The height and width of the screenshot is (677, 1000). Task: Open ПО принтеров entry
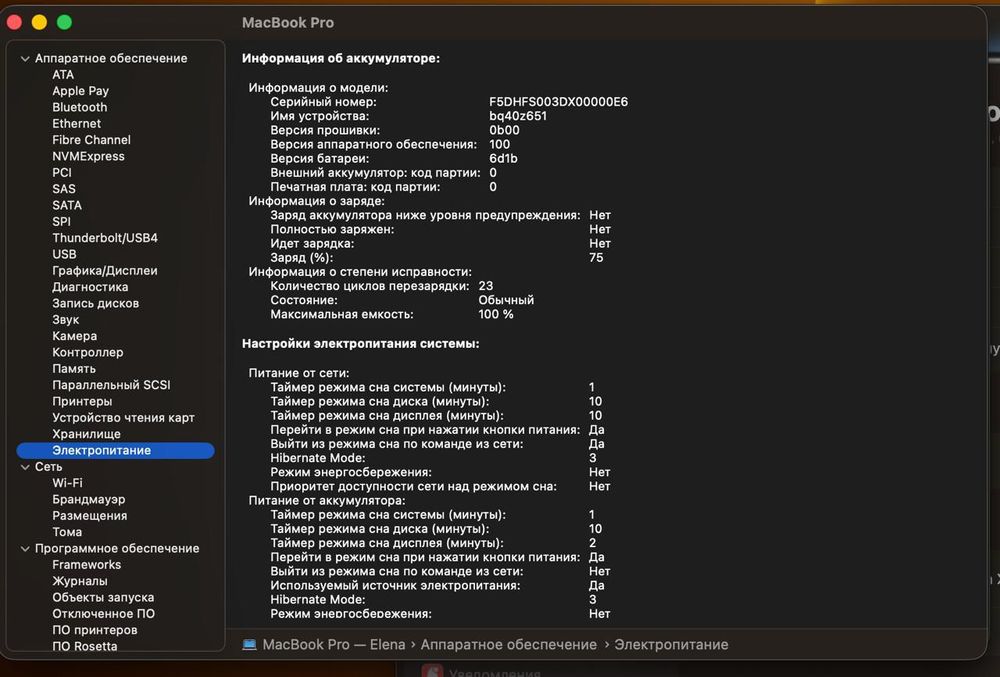pos(94,630)
